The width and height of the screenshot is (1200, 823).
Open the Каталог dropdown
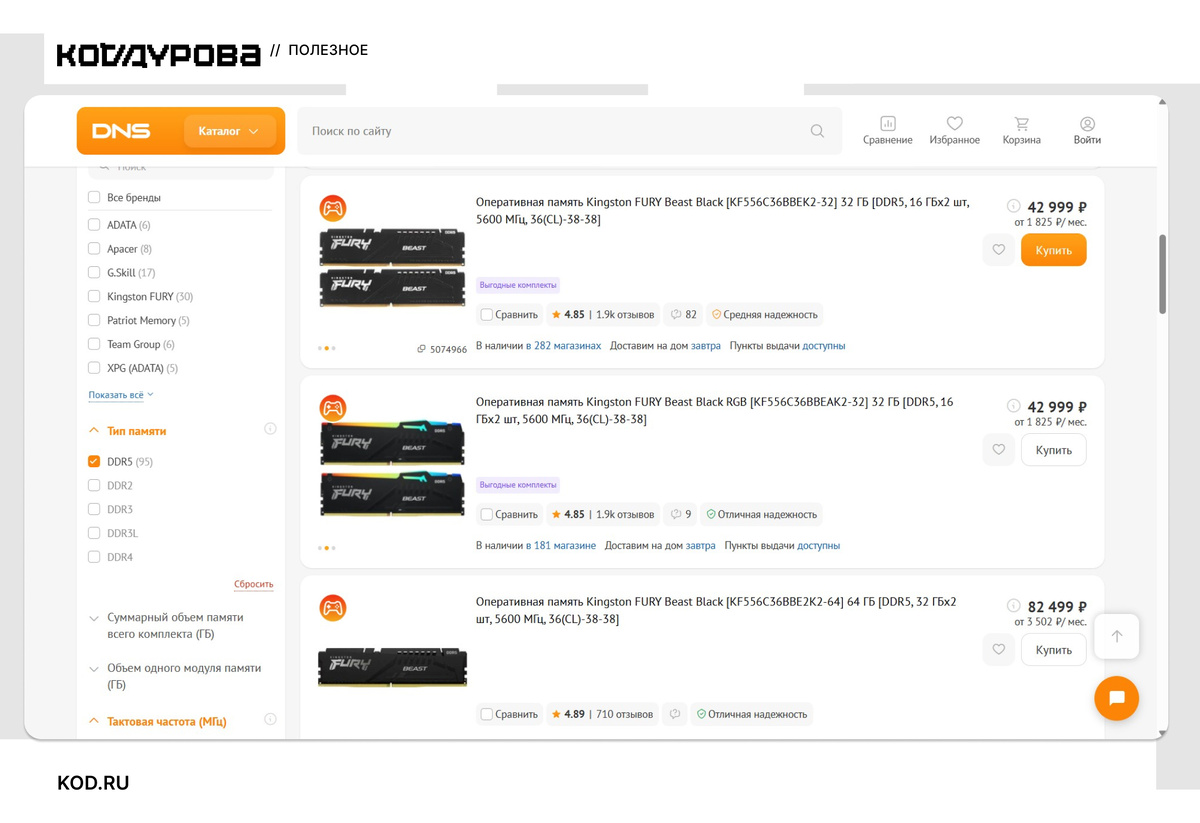[x=229, y=131]
